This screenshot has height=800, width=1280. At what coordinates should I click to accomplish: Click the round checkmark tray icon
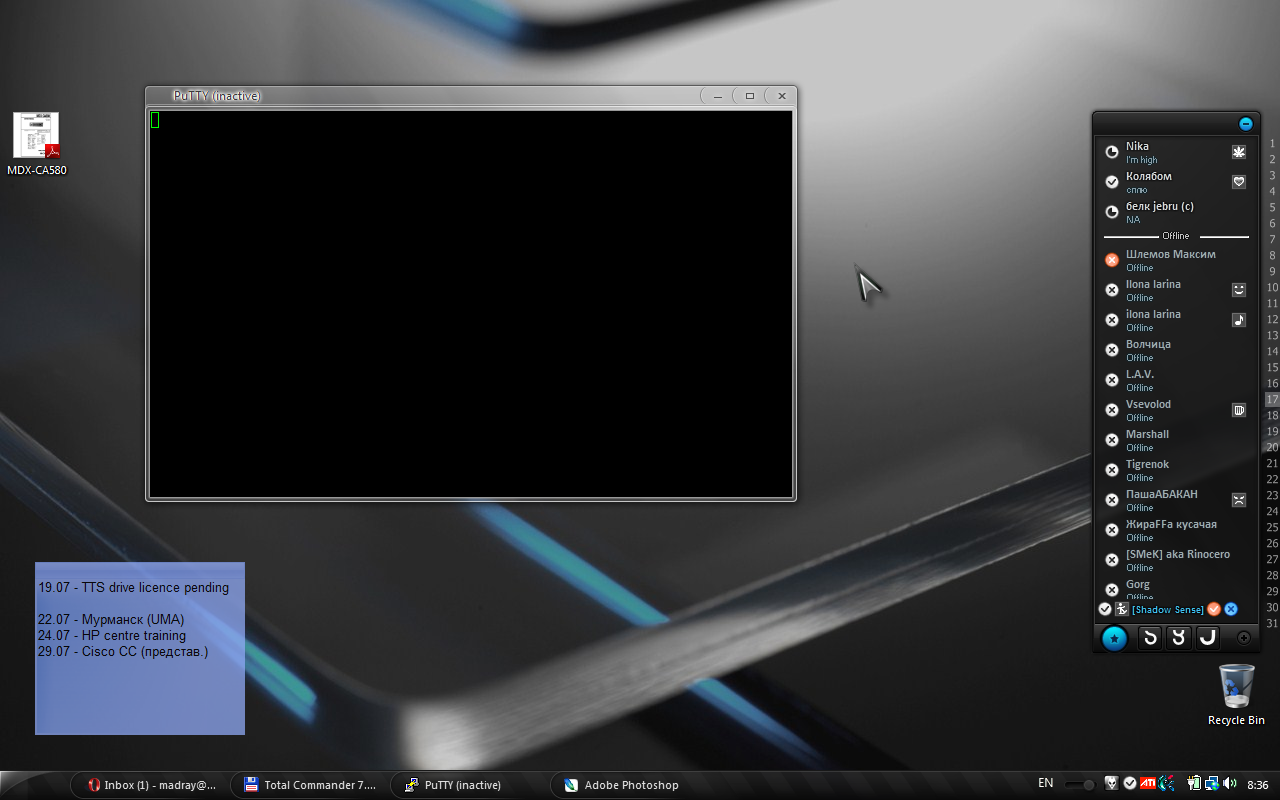pos(1130,783)
